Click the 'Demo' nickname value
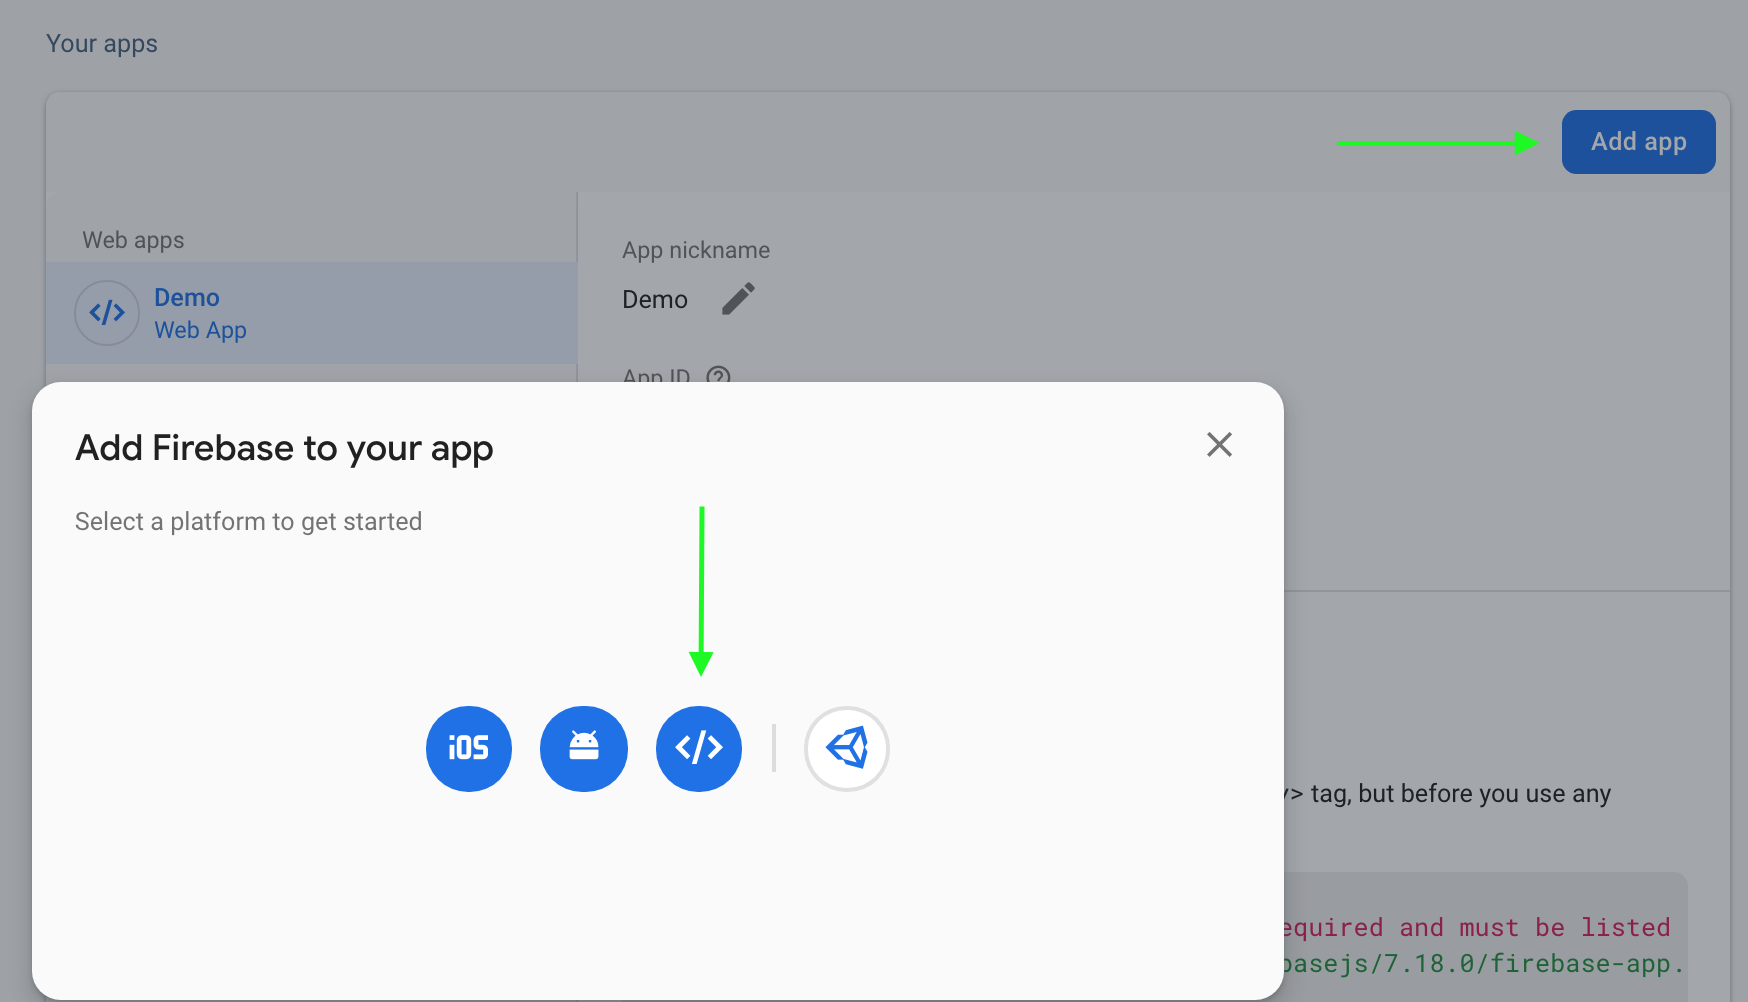Screen dimensions: 1748x1002 pos(655,300)
